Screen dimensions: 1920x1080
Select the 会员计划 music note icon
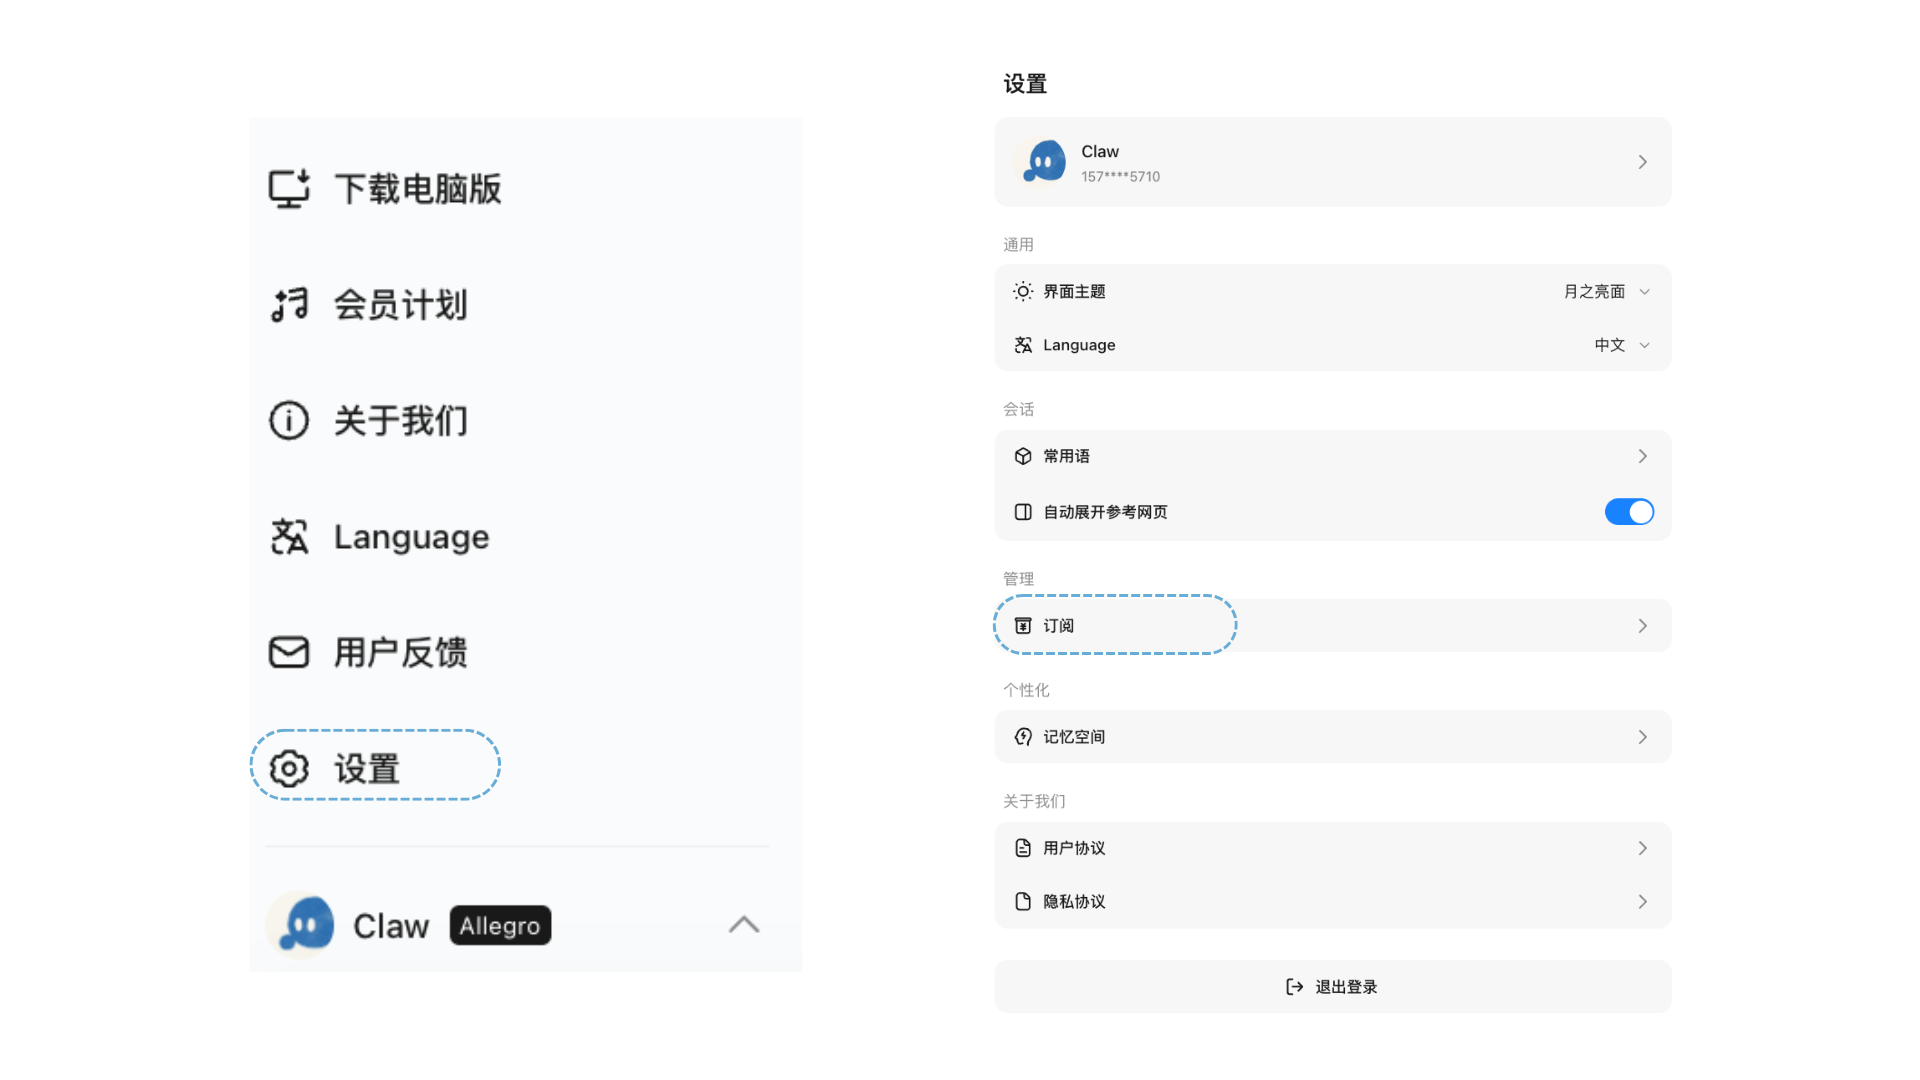289,304
